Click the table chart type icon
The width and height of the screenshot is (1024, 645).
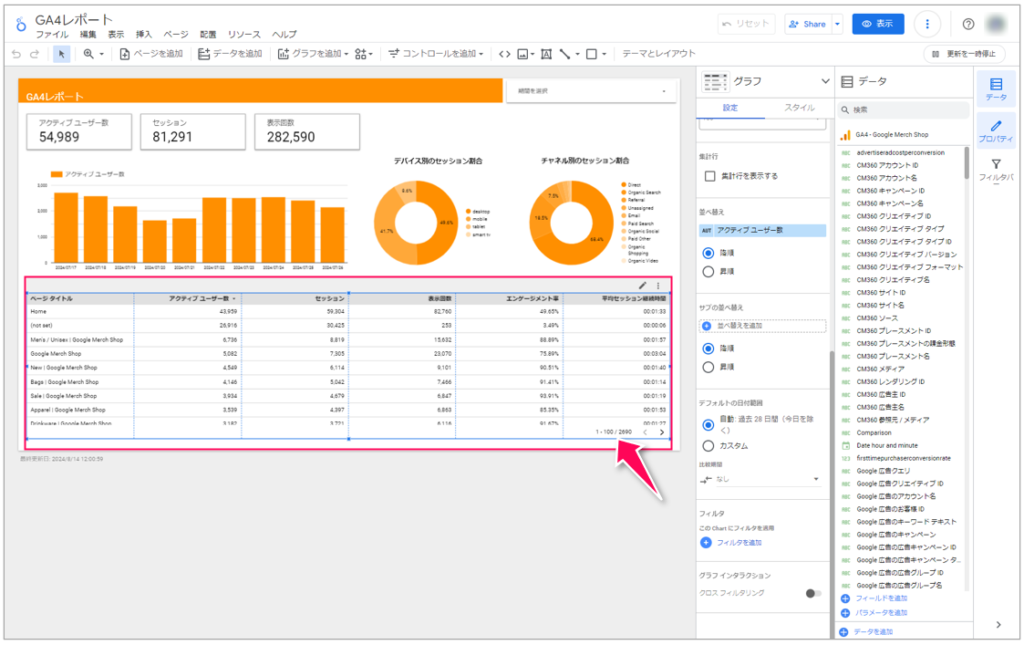[x=715, y=82]
